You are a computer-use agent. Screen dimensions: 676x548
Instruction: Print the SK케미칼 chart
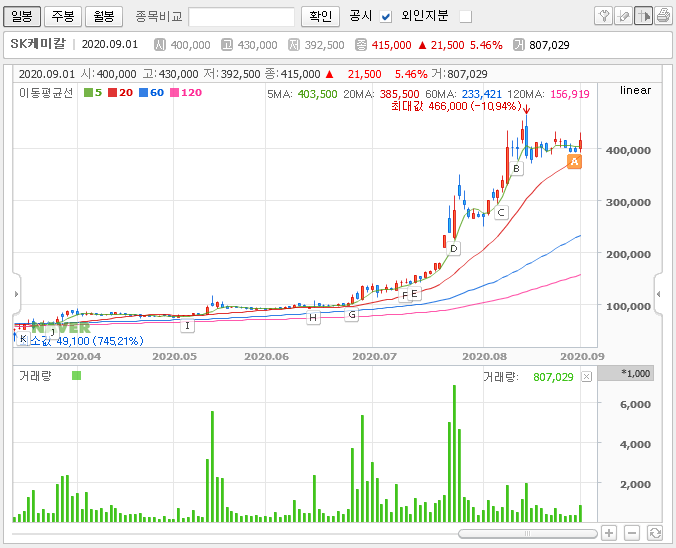click(663, 16)
